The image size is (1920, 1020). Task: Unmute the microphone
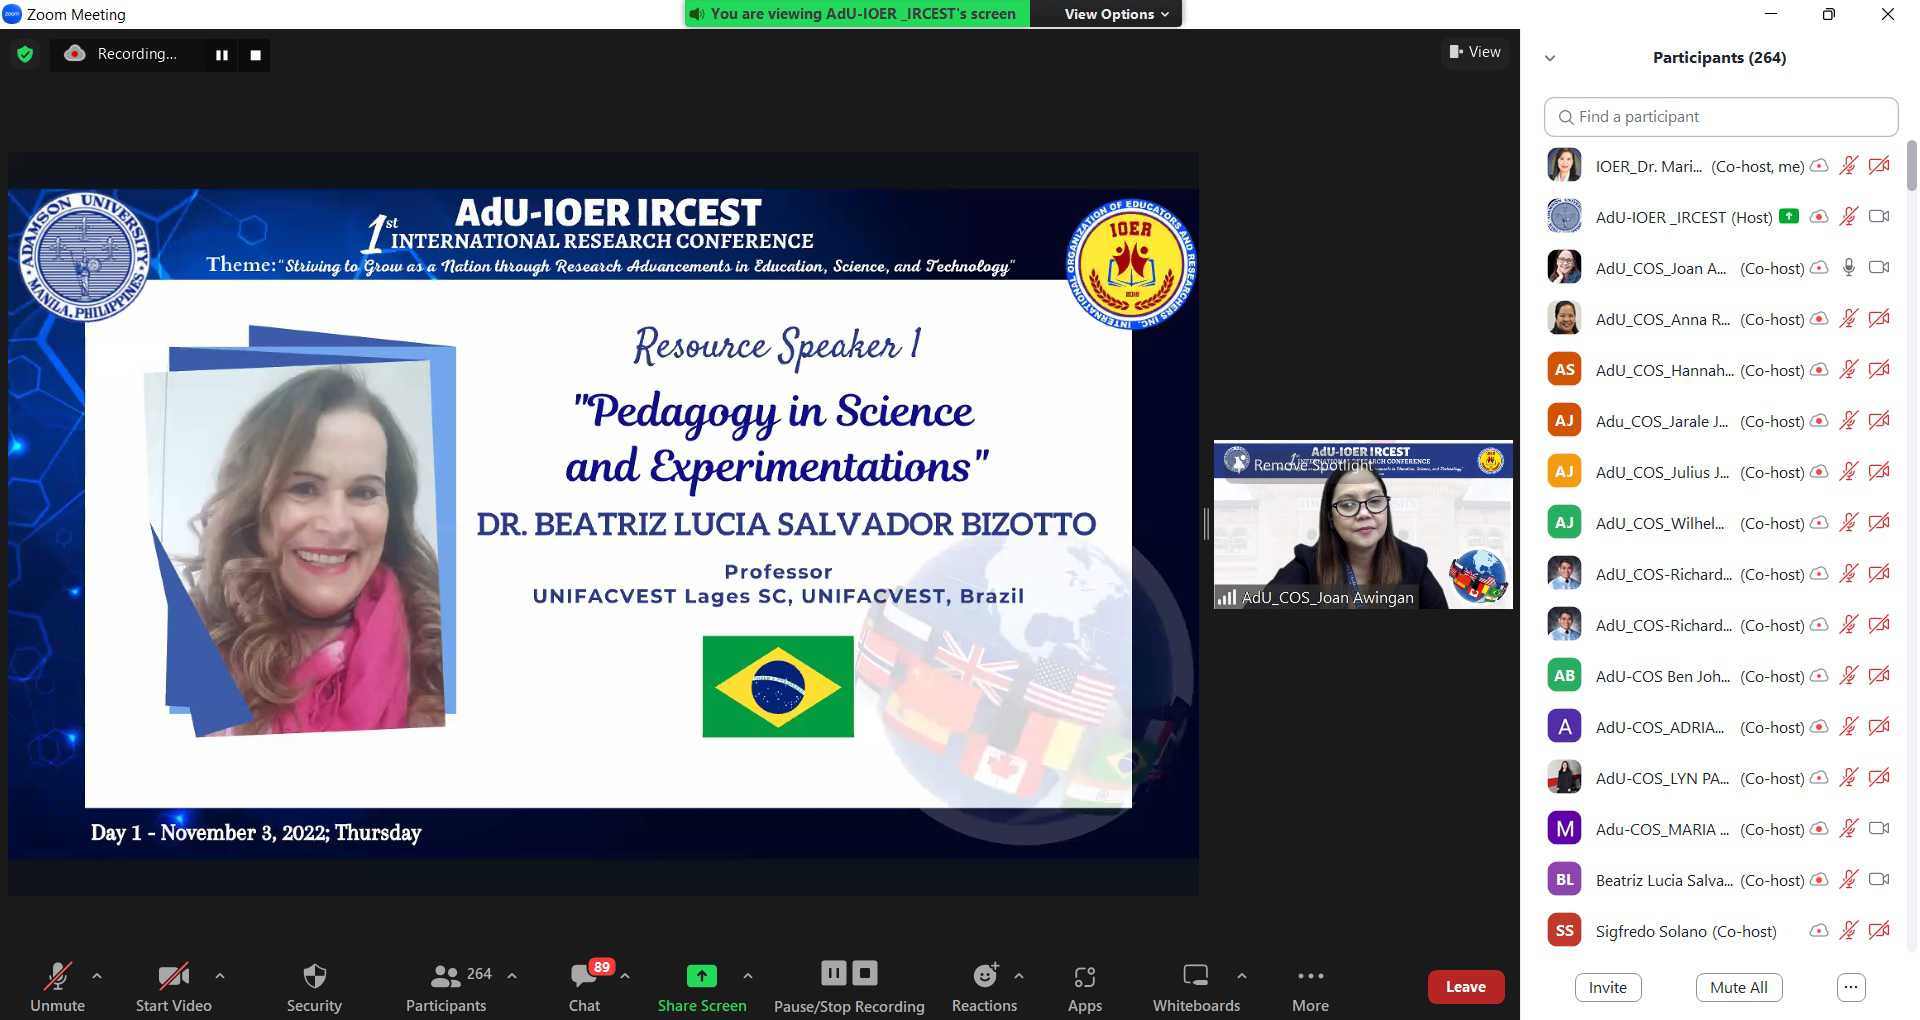(57, 976)
